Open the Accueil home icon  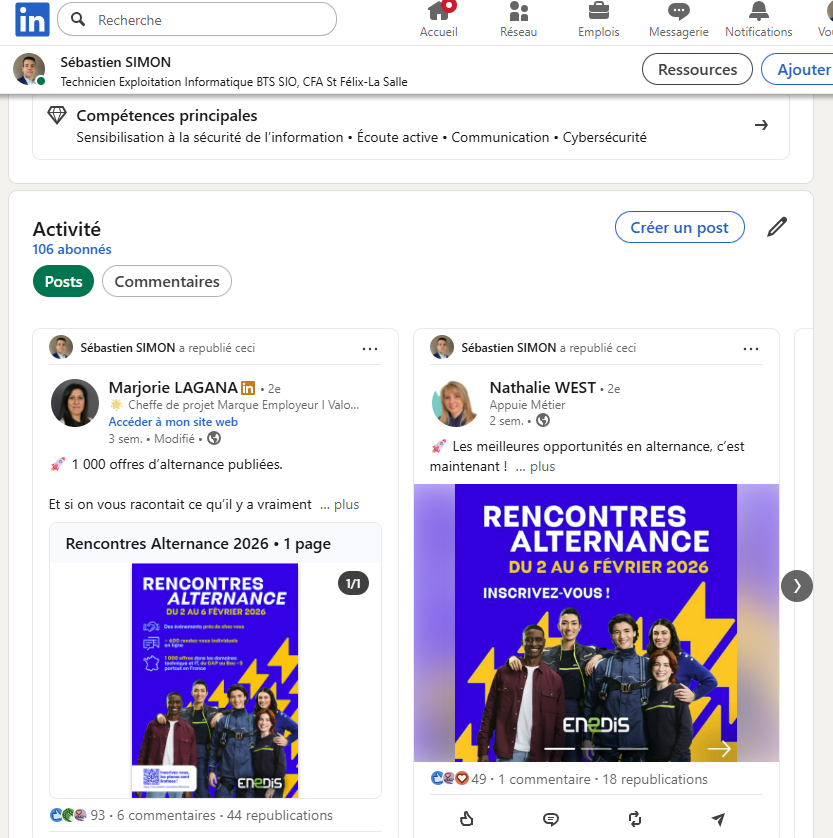(x=438, y=12)
